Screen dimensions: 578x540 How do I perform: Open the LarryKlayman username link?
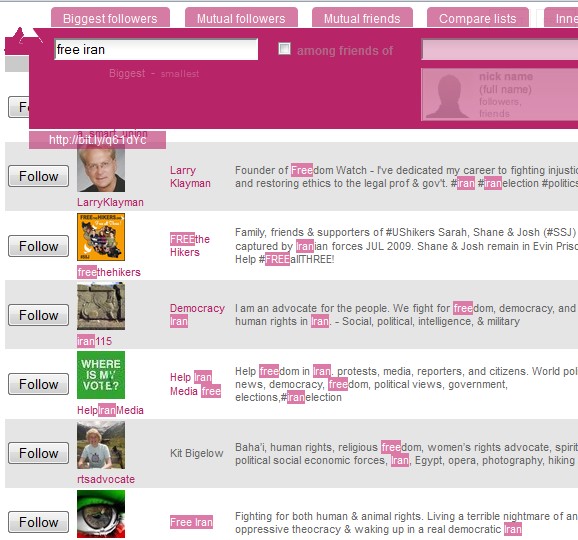pos(110,202)
